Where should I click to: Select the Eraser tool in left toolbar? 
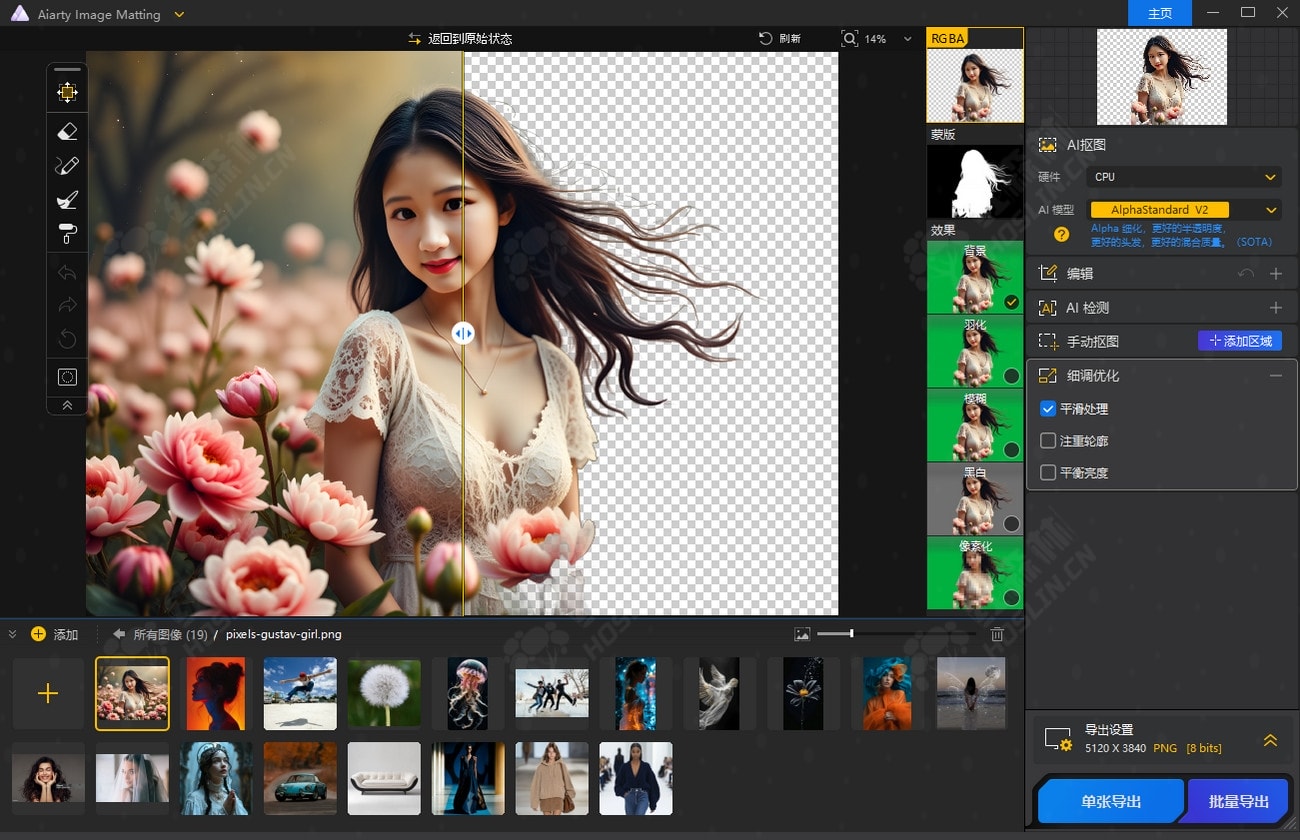tap(67, 131)
